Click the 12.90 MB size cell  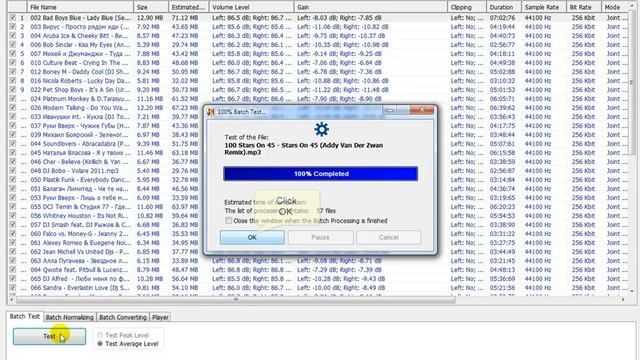[150, 18]
